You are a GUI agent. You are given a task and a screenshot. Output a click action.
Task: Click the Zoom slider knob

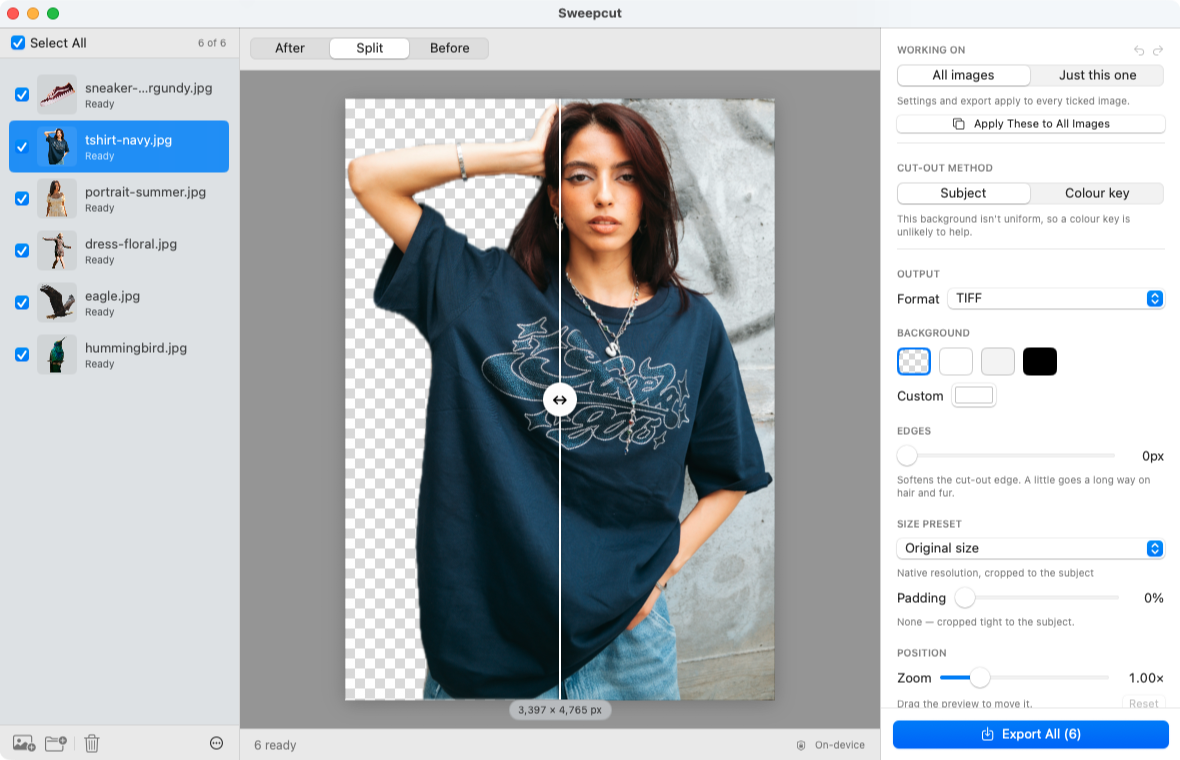[979, 678]
